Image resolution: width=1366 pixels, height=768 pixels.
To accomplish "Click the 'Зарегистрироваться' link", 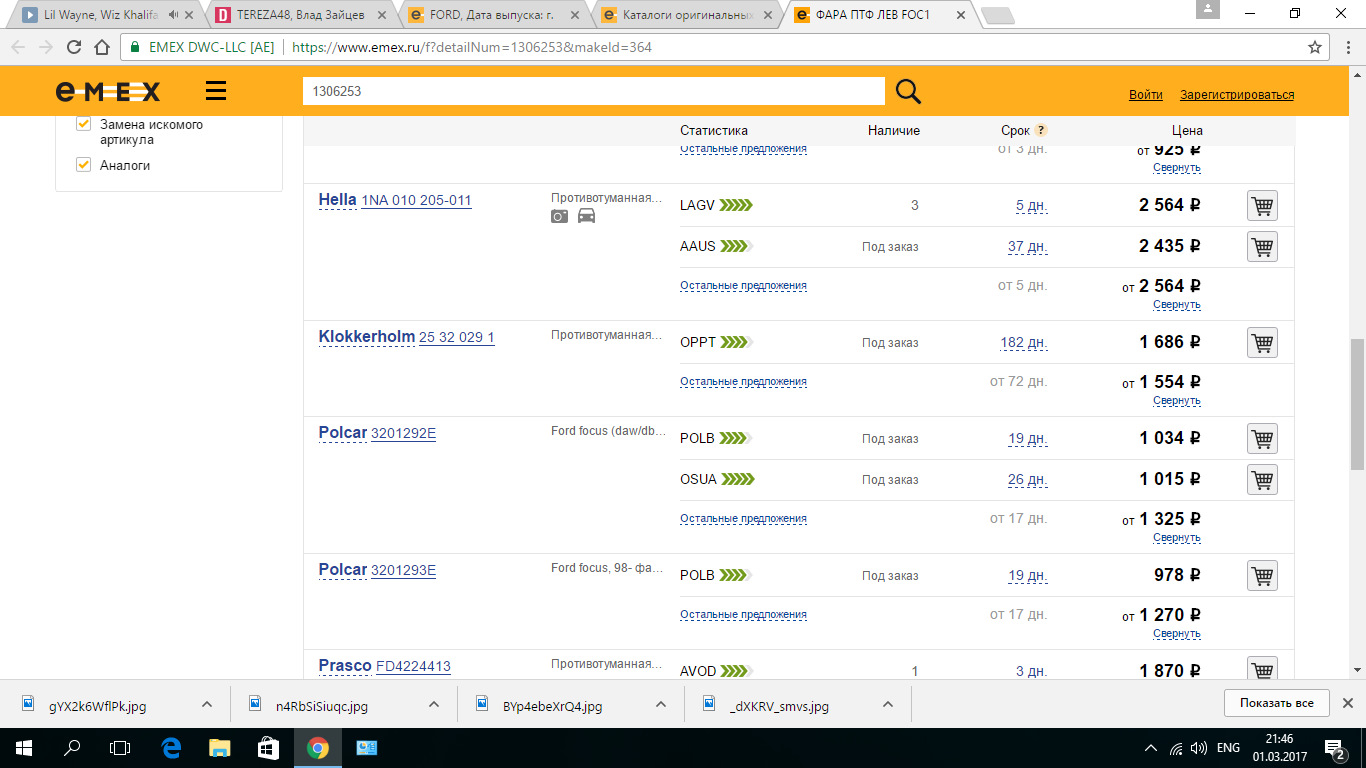I will click(1237, 95).
